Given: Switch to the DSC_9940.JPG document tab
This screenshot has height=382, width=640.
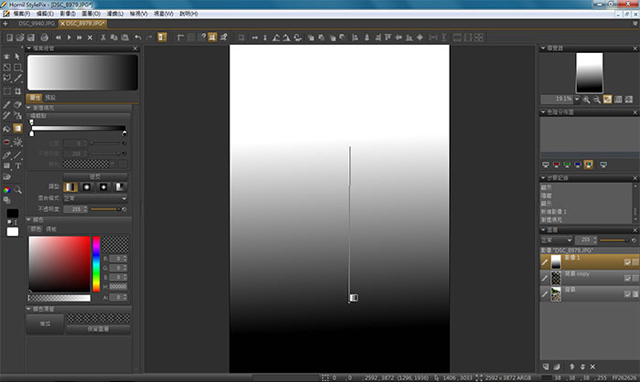Looking at the screenshot, I should (x=36, y=24).
